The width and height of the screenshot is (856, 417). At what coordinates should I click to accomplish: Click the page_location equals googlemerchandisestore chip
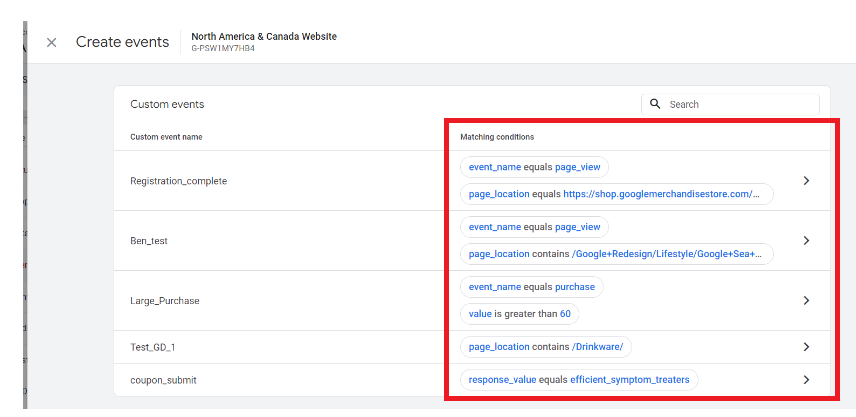(617, 194)
